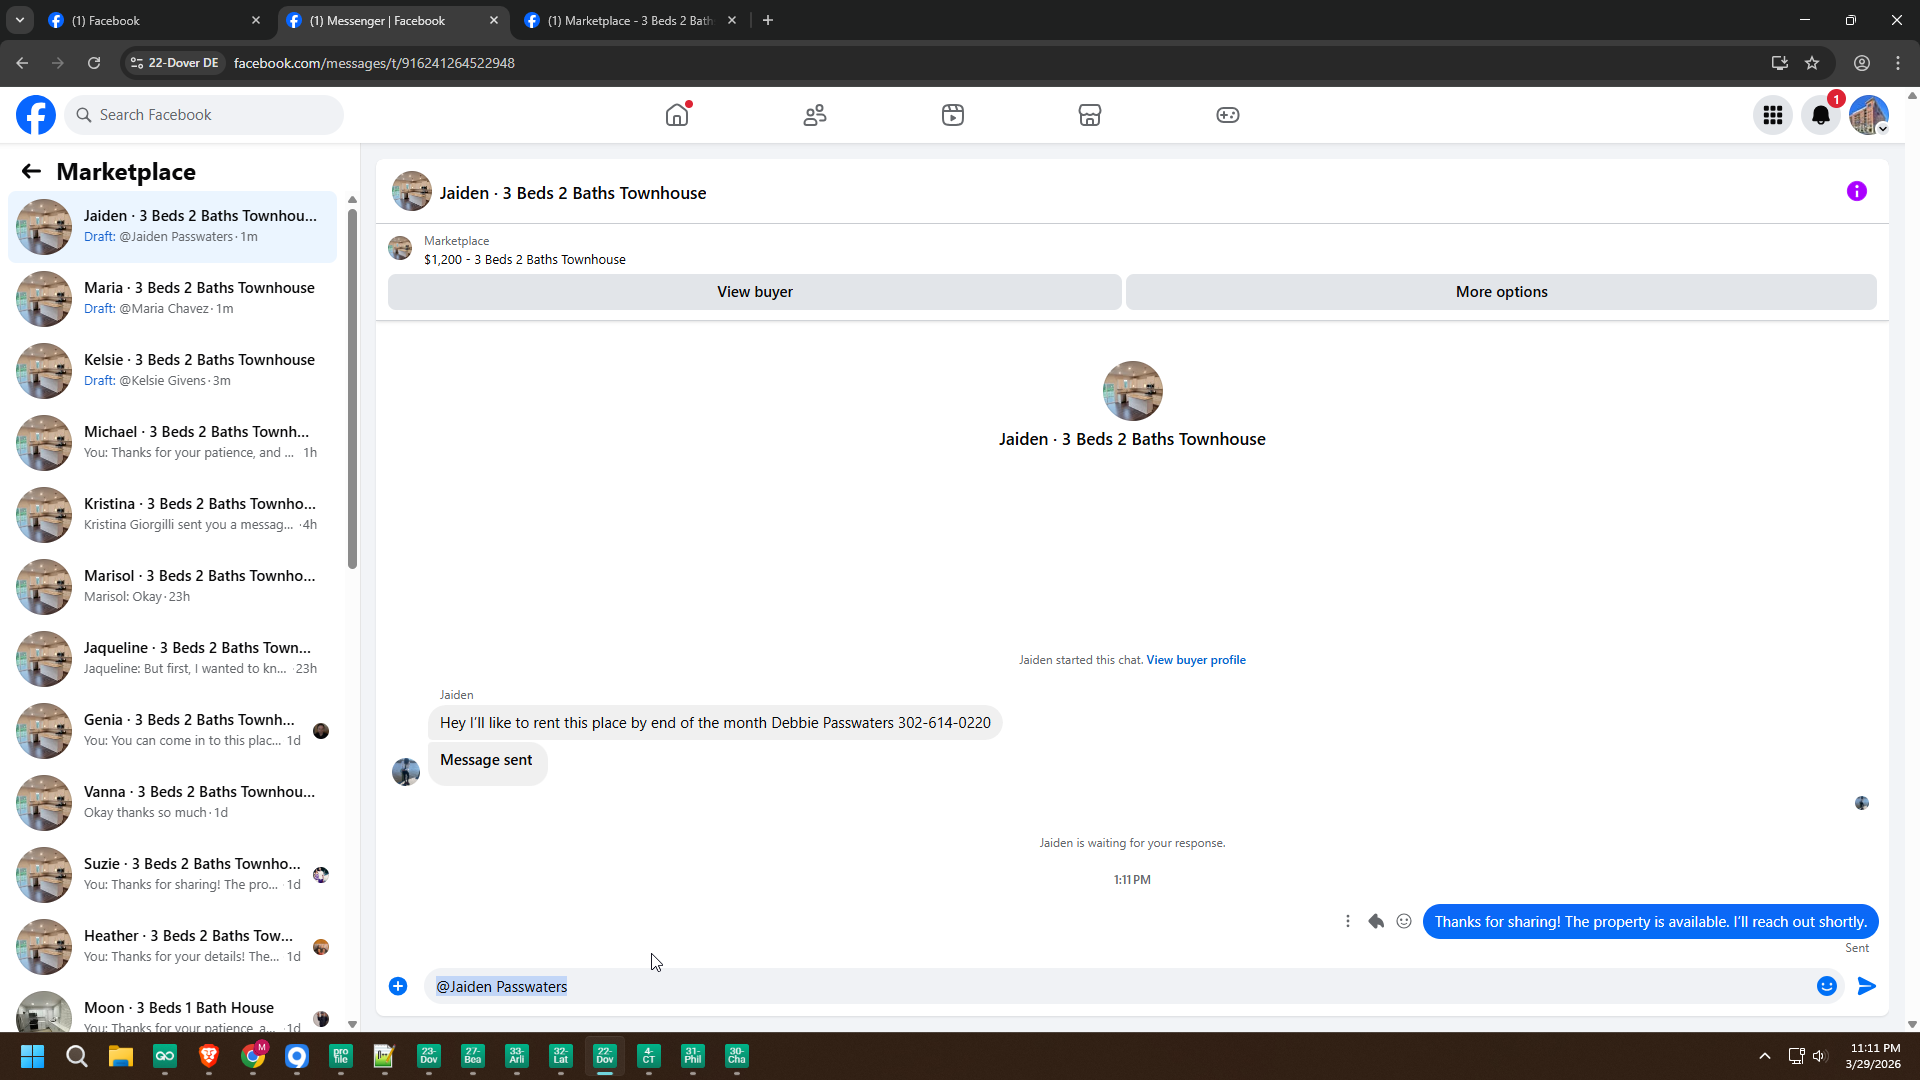This screenshot has height=1080, width=1920.
Task: Open the account profile menu
Action: (1869, 115)
